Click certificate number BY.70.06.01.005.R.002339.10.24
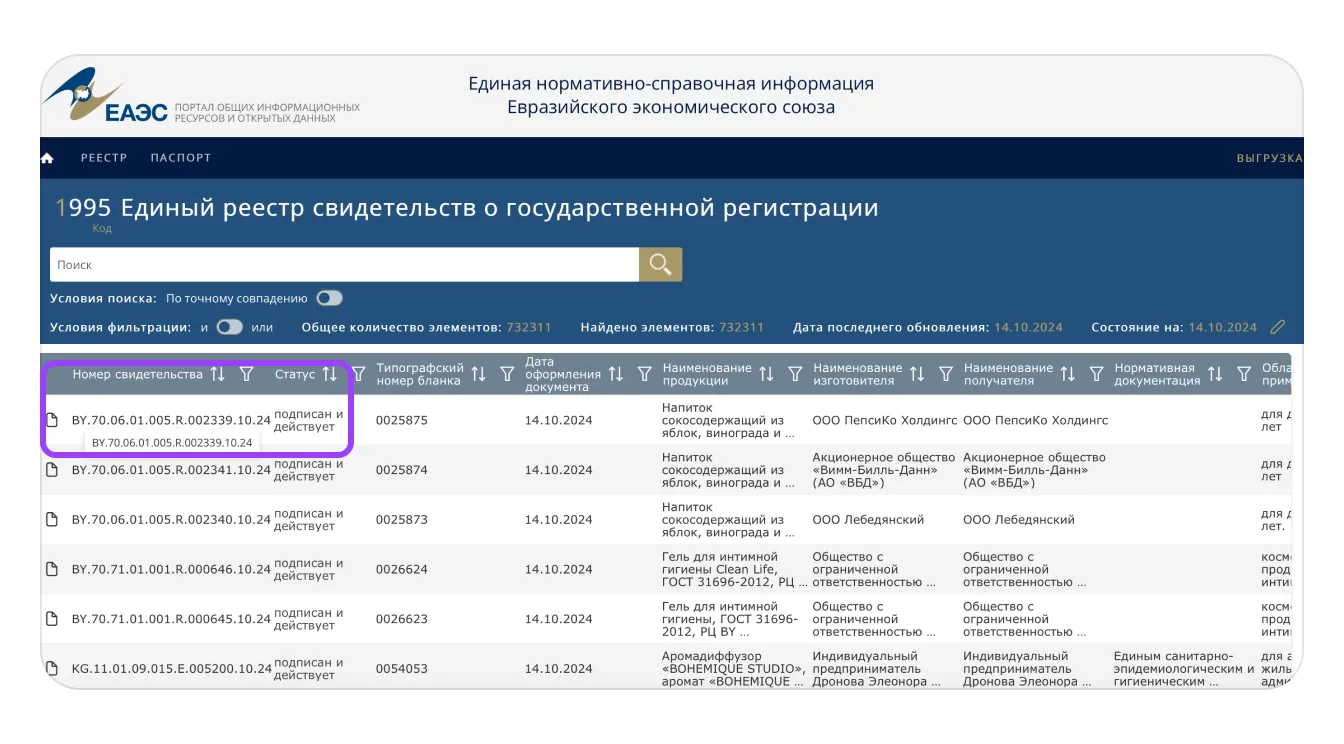The height and width of the screenshot is (744, 1344). coord(171,420)
